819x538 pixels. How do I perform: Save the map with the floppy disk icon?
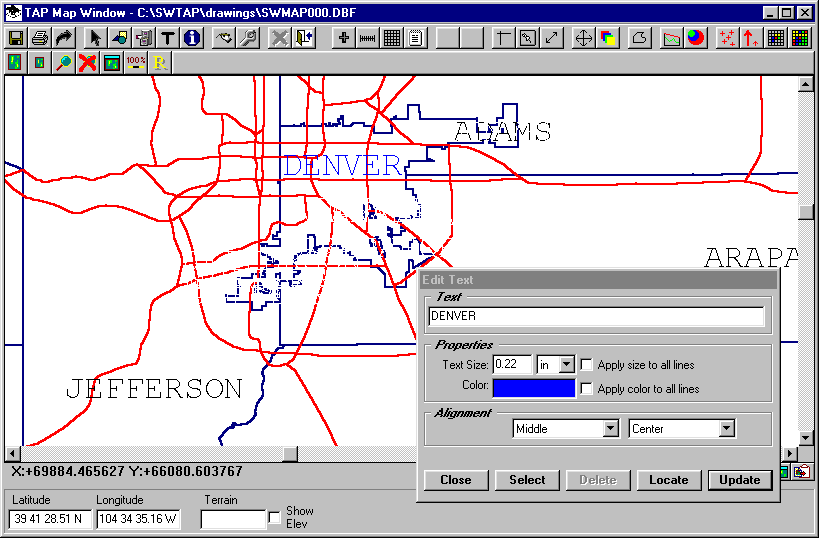16,38
